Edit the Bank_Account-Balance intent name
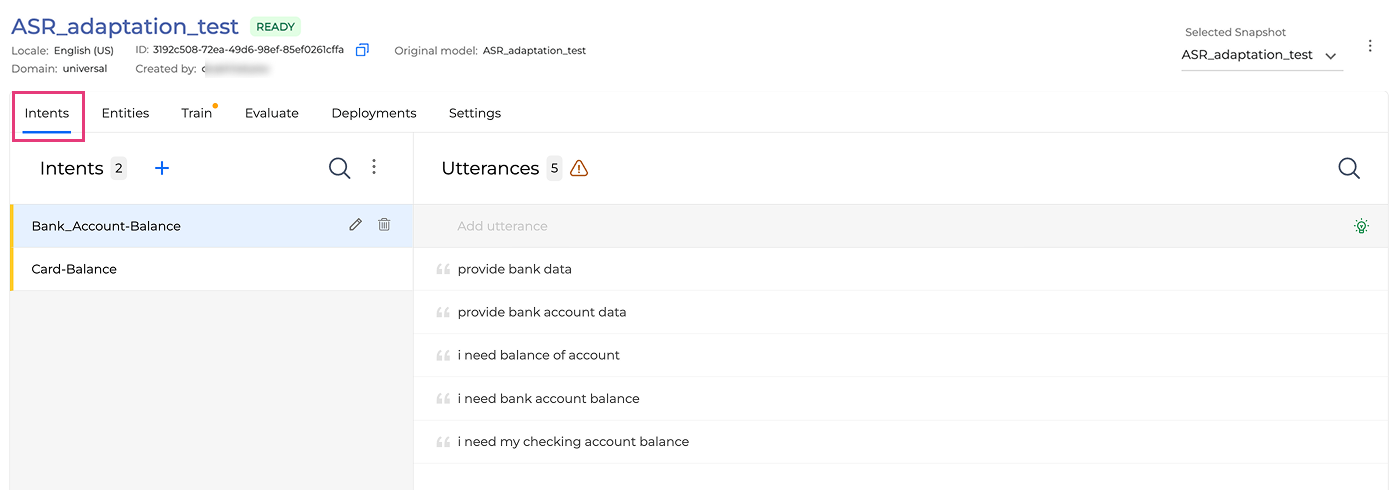 pos(355,225)
